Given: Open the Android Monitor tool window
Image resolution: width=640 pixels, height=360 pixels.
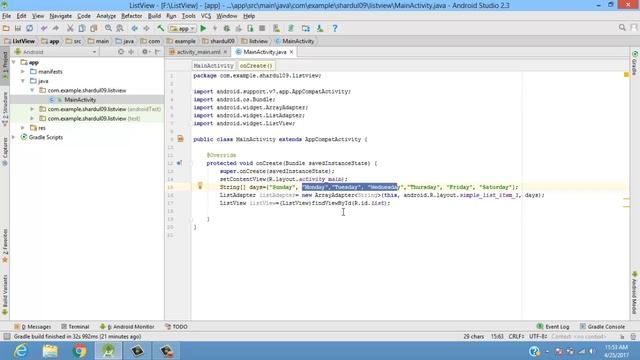Looking at the screenshot, I should [127, 327].
